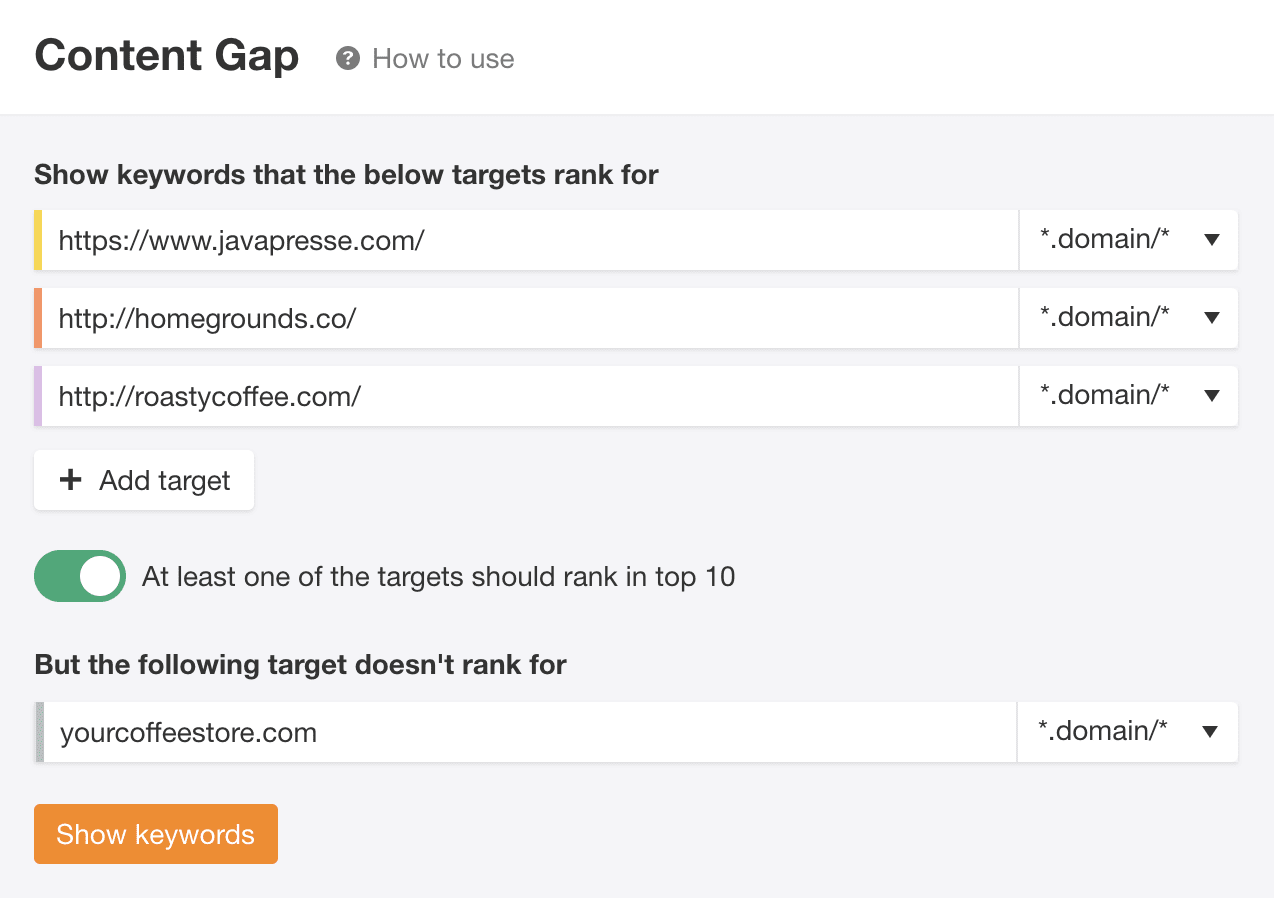Add another target with 'Add target'
This screenshot has height=898, width=1274.
pos(143,480)
